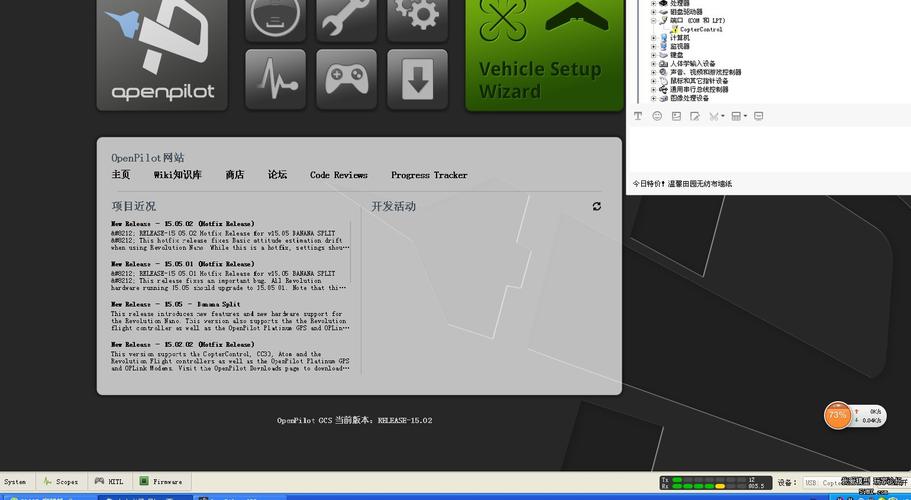Switch to the System tab
Viewport: 911px width, 500px height.
pos(15,481)
